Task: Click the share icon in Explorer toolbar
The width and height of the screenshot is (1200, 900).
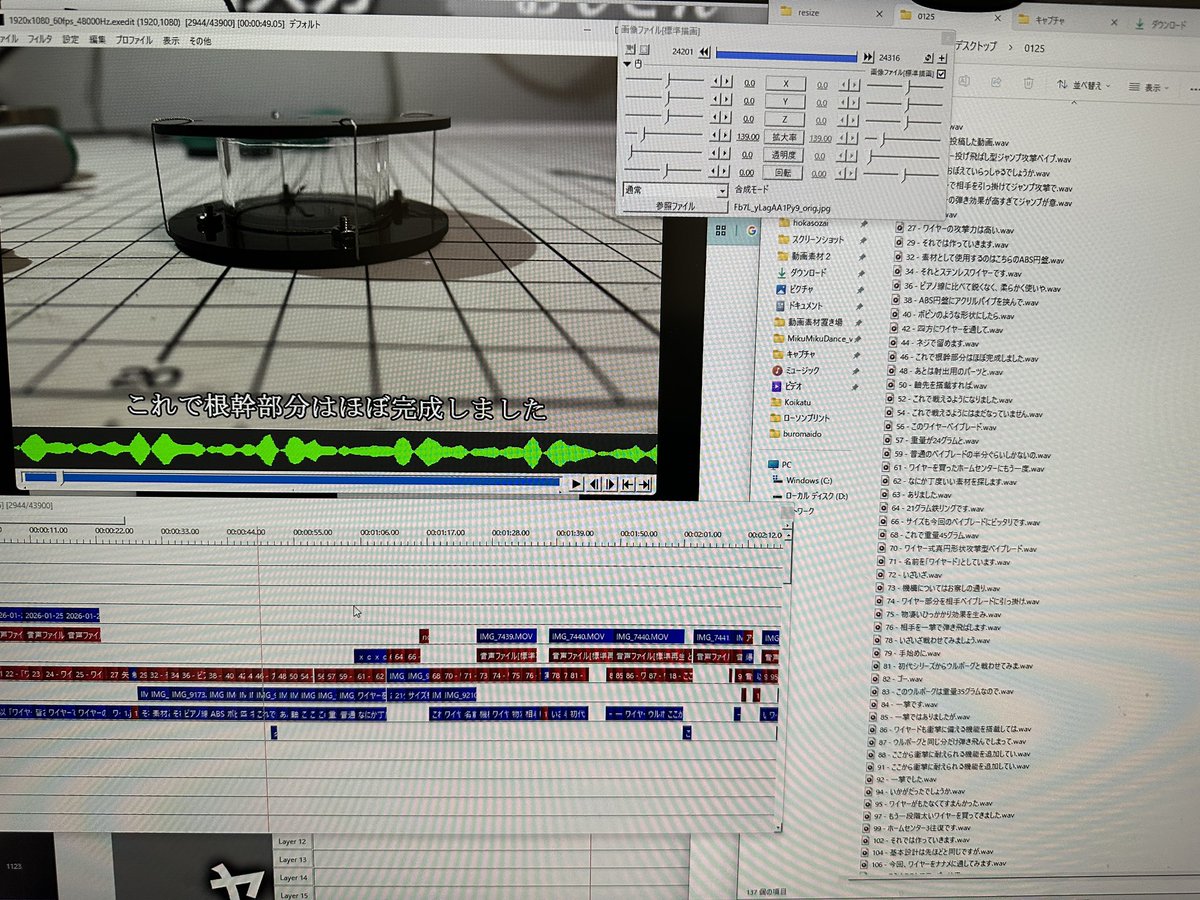Action: [996, 83]
